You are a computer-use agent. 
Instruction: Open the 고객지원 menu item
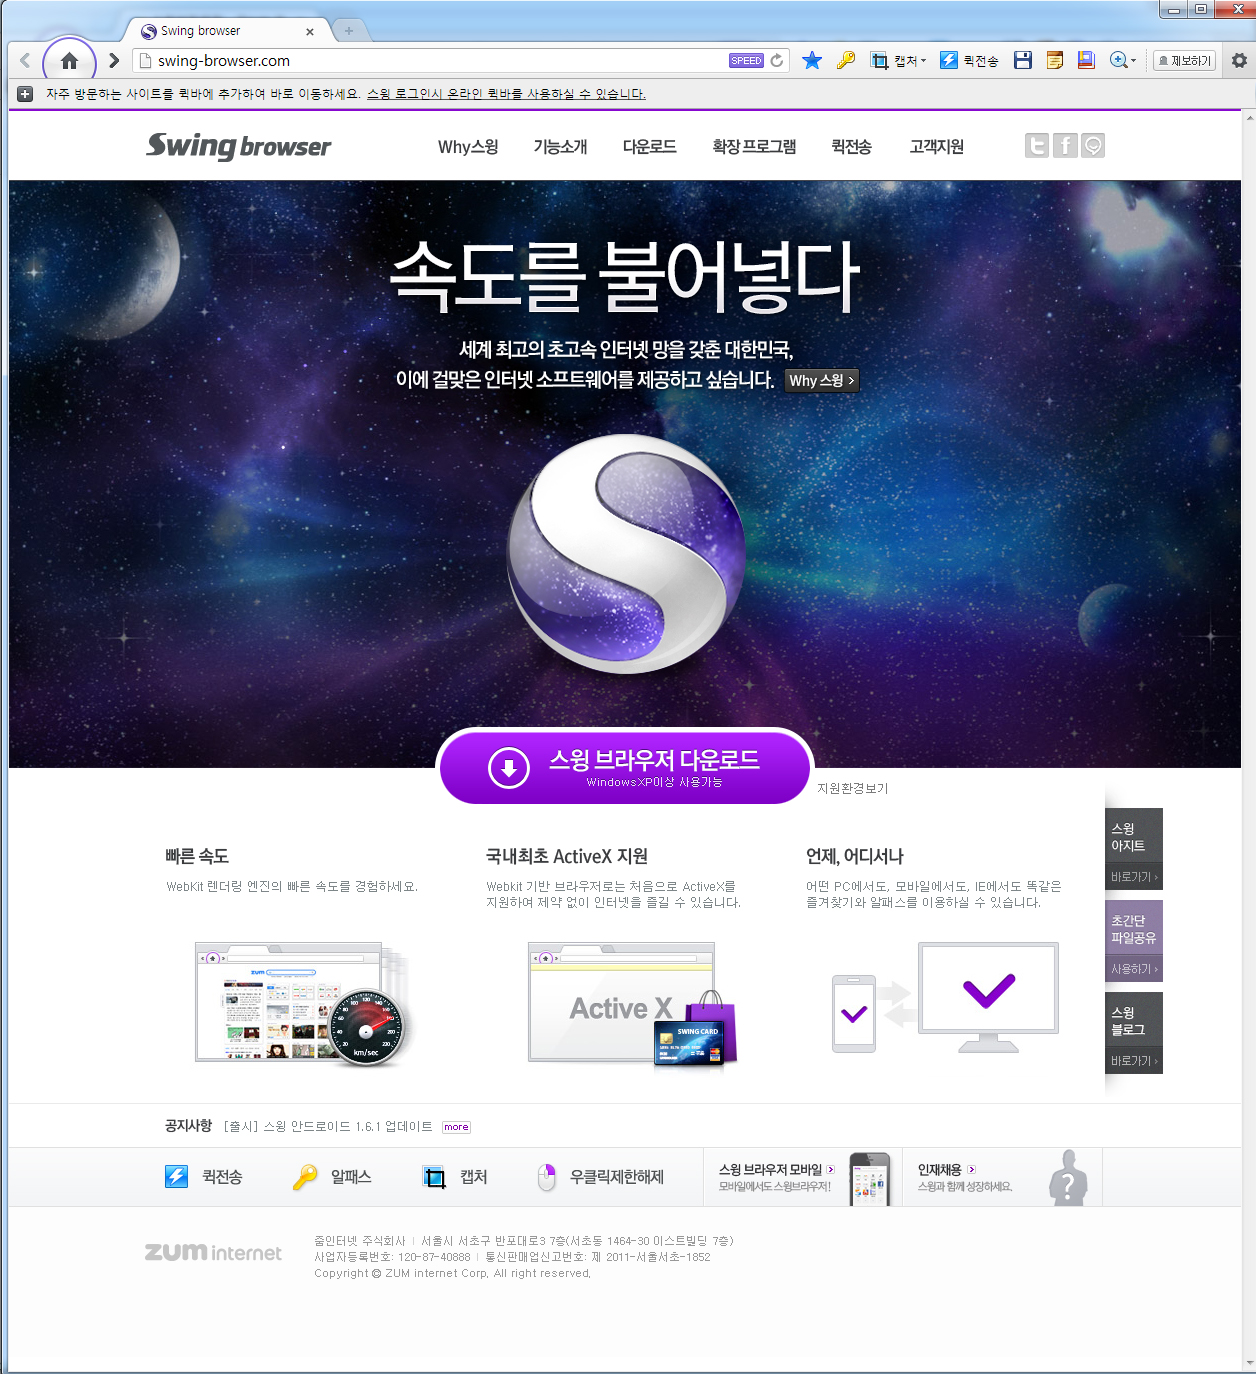click(937, 147)
